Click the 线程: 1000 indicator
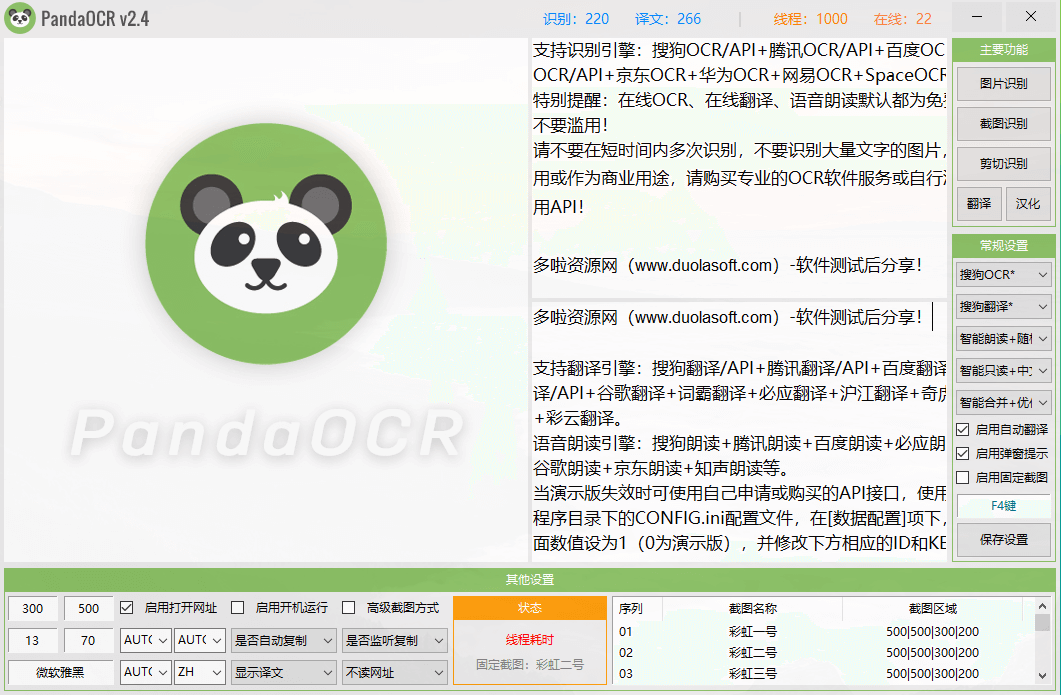This screenshot has height=695, width=1061. (x=811, y=19)
